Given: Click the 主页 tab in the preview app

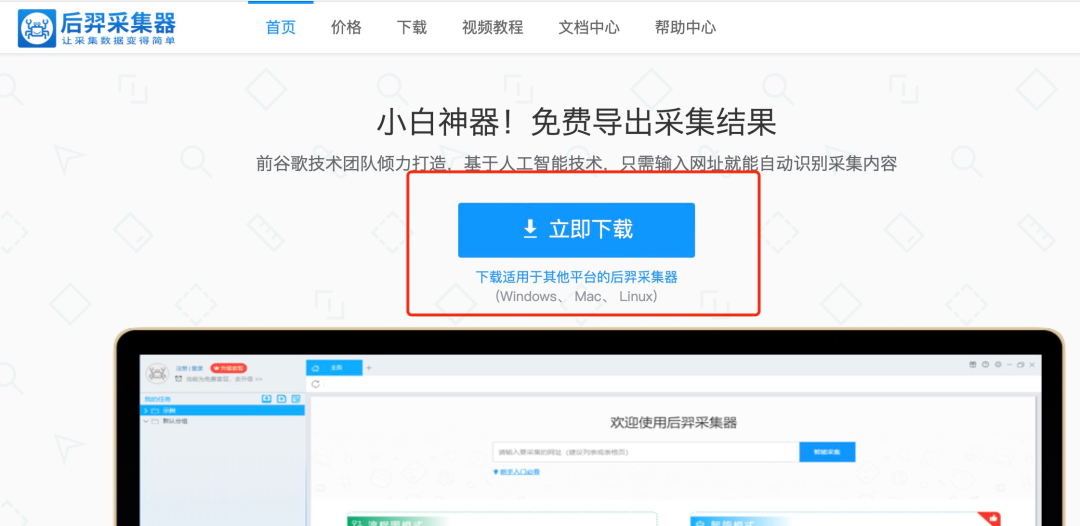Looking at the screenshot, I should 334,368.
